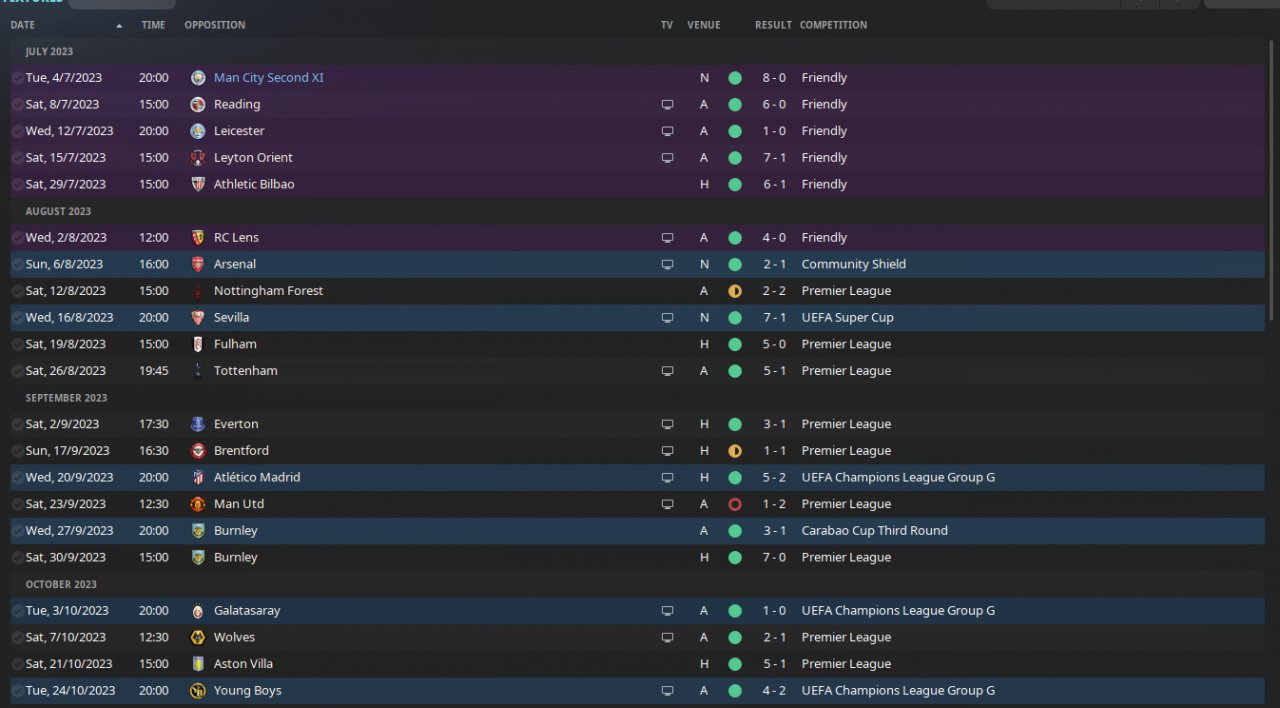This screenshot has width=1280, height=708.
Task: Click the red loss indicator on the Man Utd row
Action: [x=735, y=504]
